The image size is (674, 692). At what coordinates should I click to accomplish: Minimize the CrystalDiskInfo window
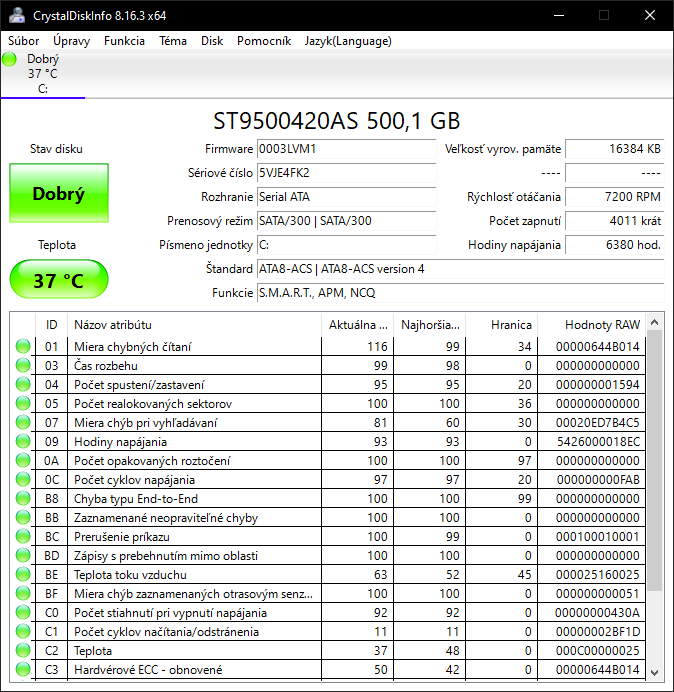(559, 15)
